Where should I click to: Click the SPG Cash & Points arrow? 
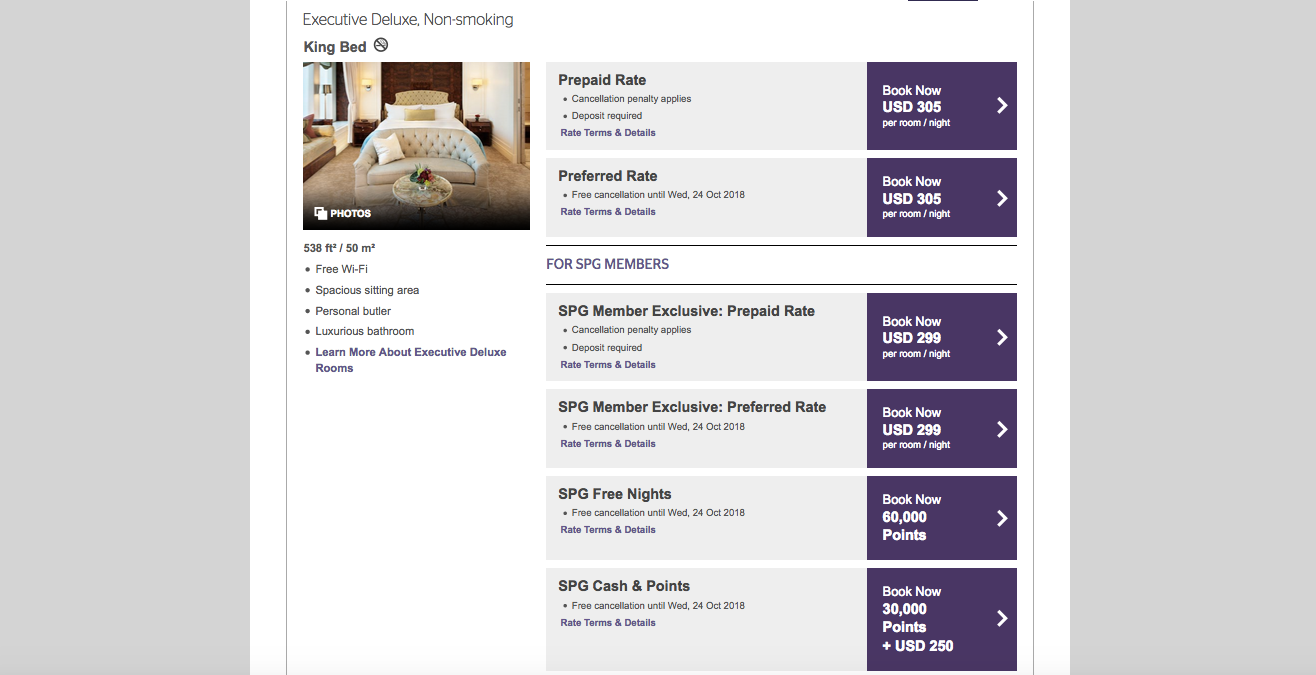click(1002, 619)
